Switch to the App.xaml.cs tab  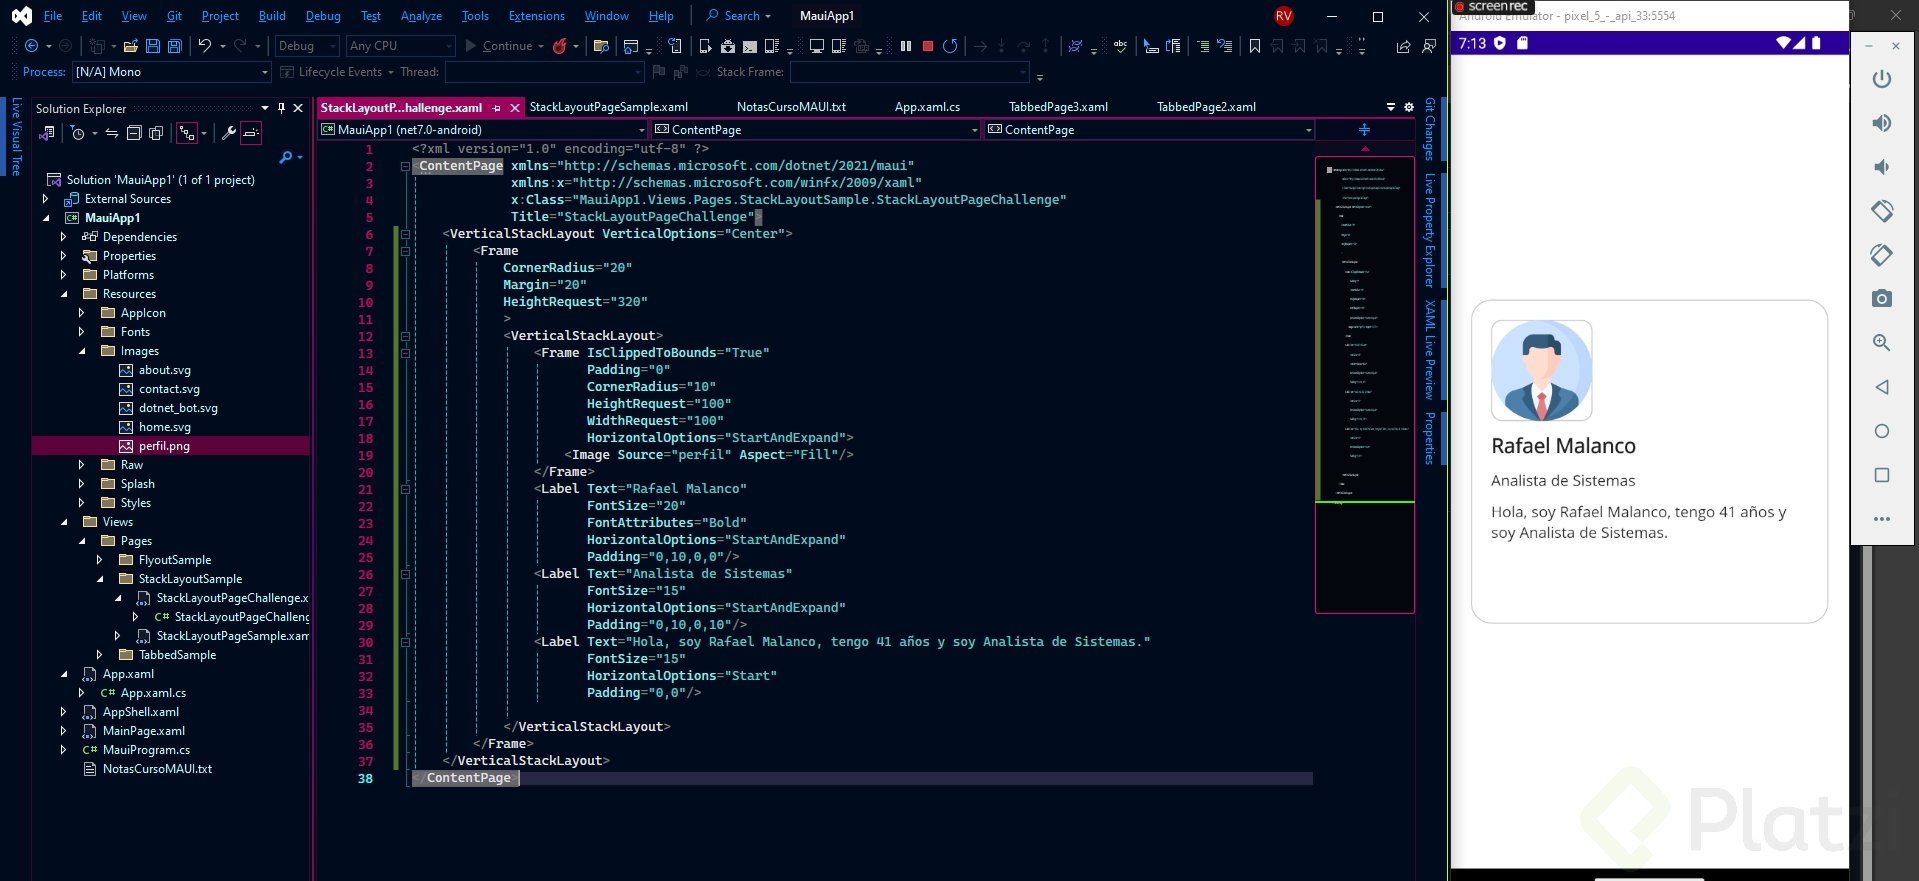[927, 107]
